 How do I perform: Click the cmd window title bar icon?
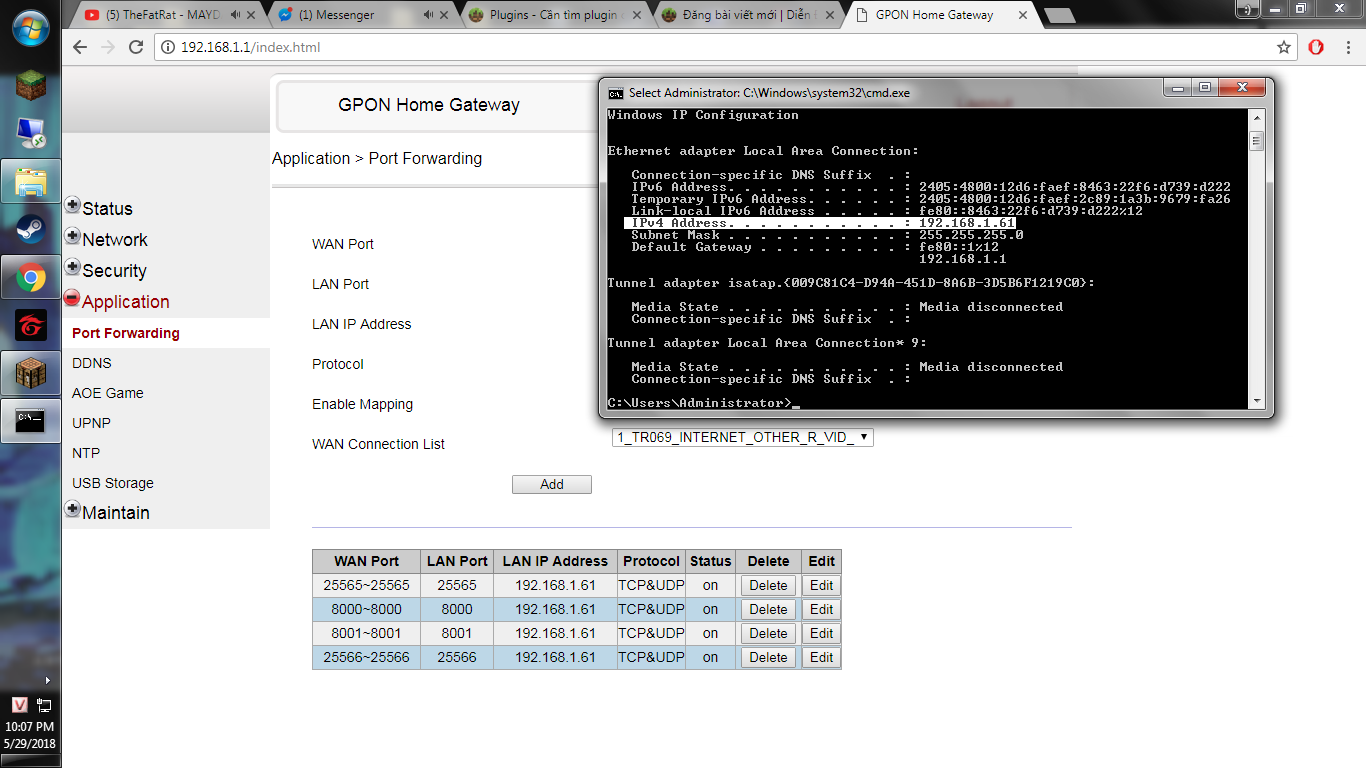point(617,93)
